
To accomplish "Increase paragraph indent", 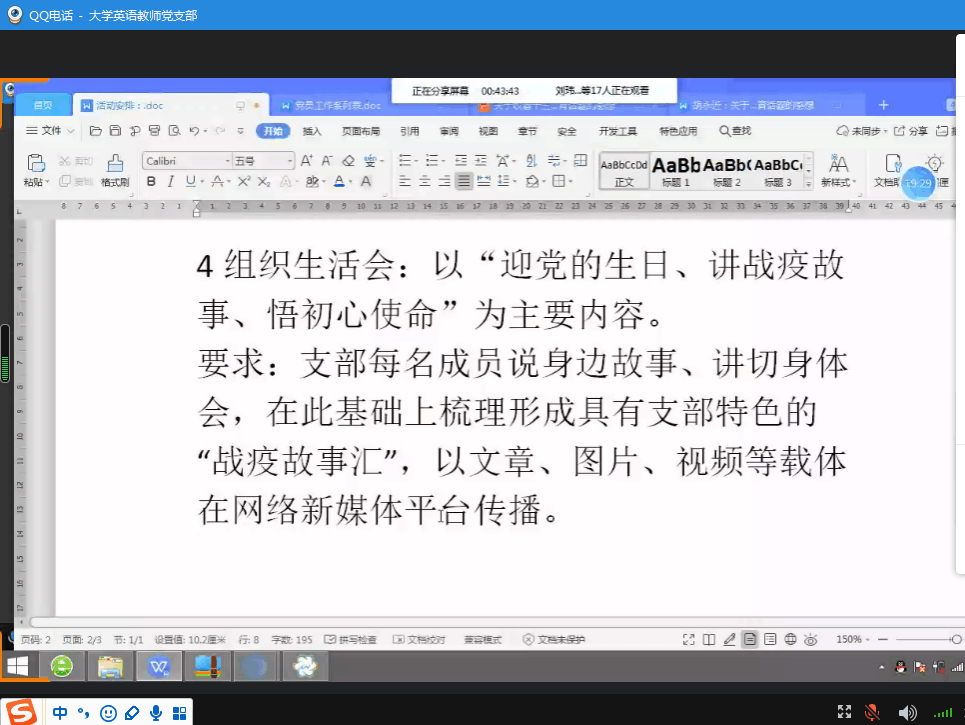I will (x=481, y=161).
